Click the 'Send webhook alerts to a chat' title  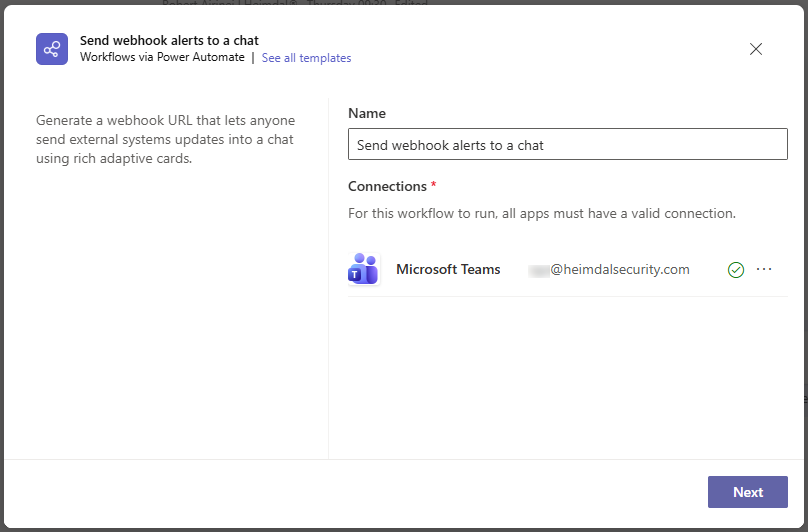pos(169,40)
